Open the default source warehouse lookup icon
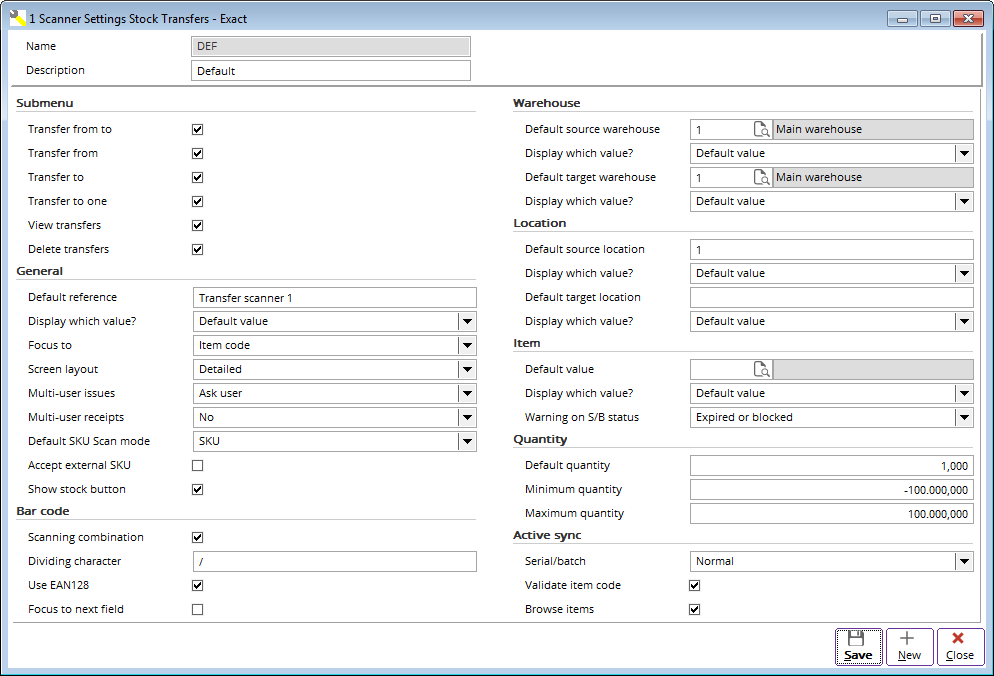 point(762,129)
